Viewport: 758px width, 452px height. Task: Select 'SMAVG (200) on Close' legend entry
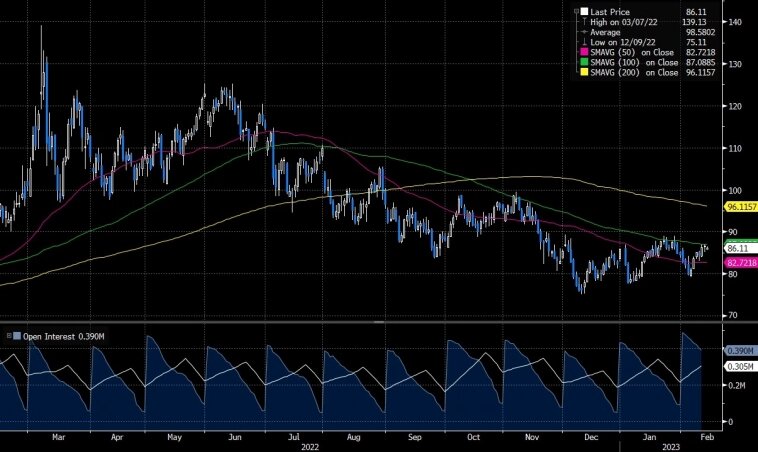(634, 73)
